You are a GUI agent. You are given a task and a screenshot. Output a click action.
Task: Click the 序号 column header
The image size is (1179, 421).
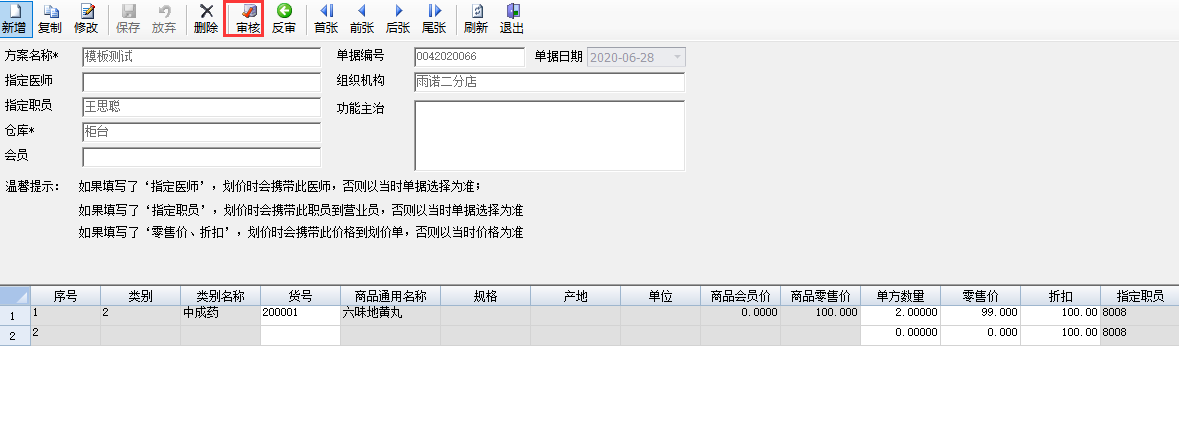[65, 295]
